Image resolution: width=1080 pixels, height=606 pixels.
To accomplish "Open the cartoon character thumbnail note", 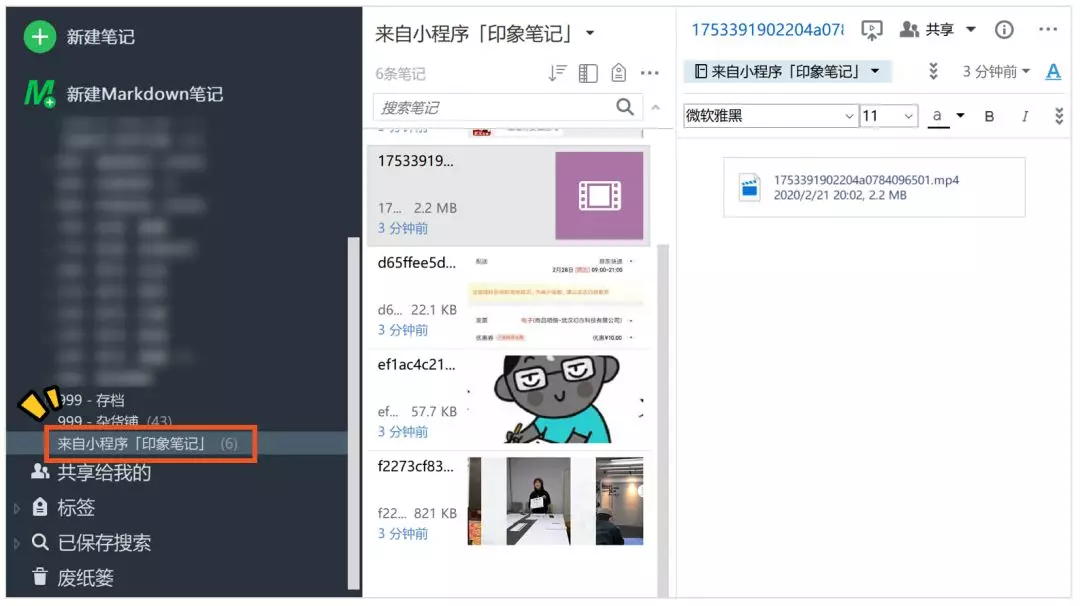I will pos(556,399).
